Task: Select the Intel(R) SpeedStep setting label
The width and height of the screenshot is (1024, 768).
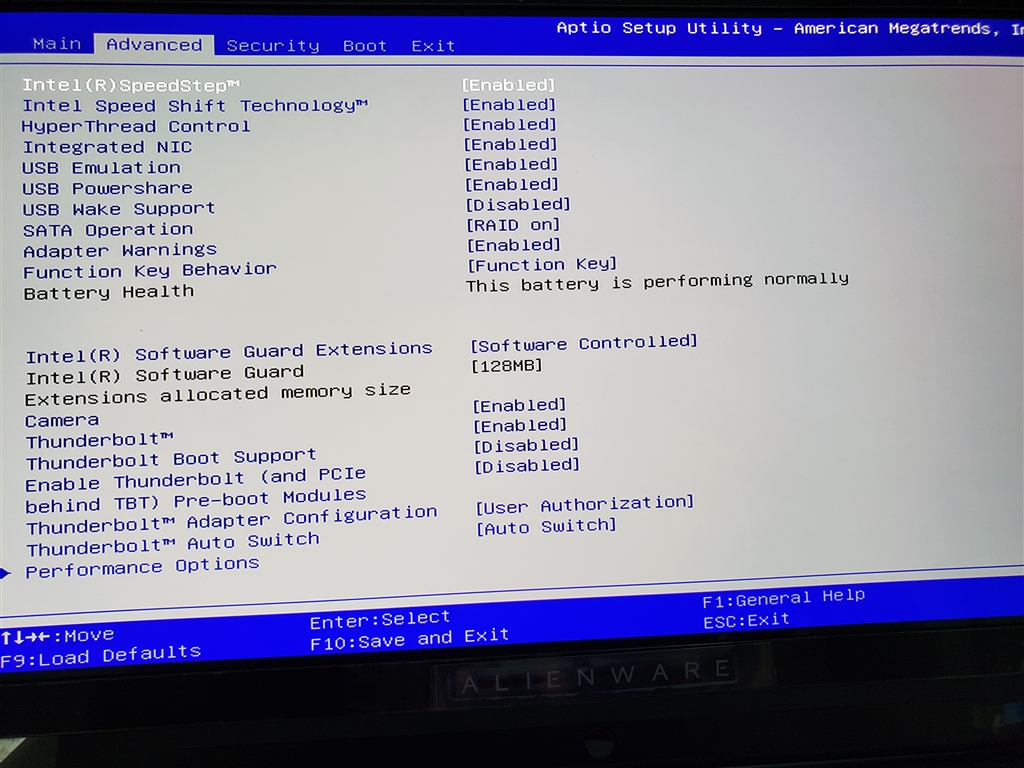Action: coord(131,86)
